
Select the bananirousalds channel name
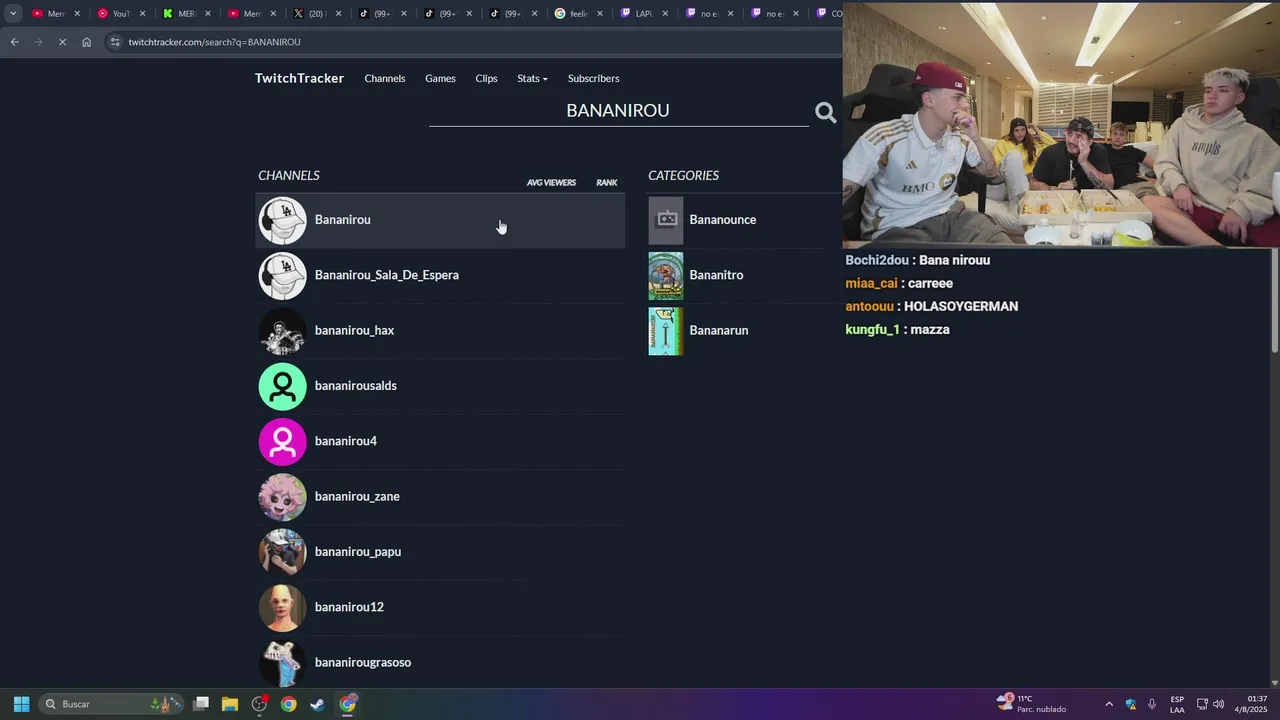click(x=355, y=386)
